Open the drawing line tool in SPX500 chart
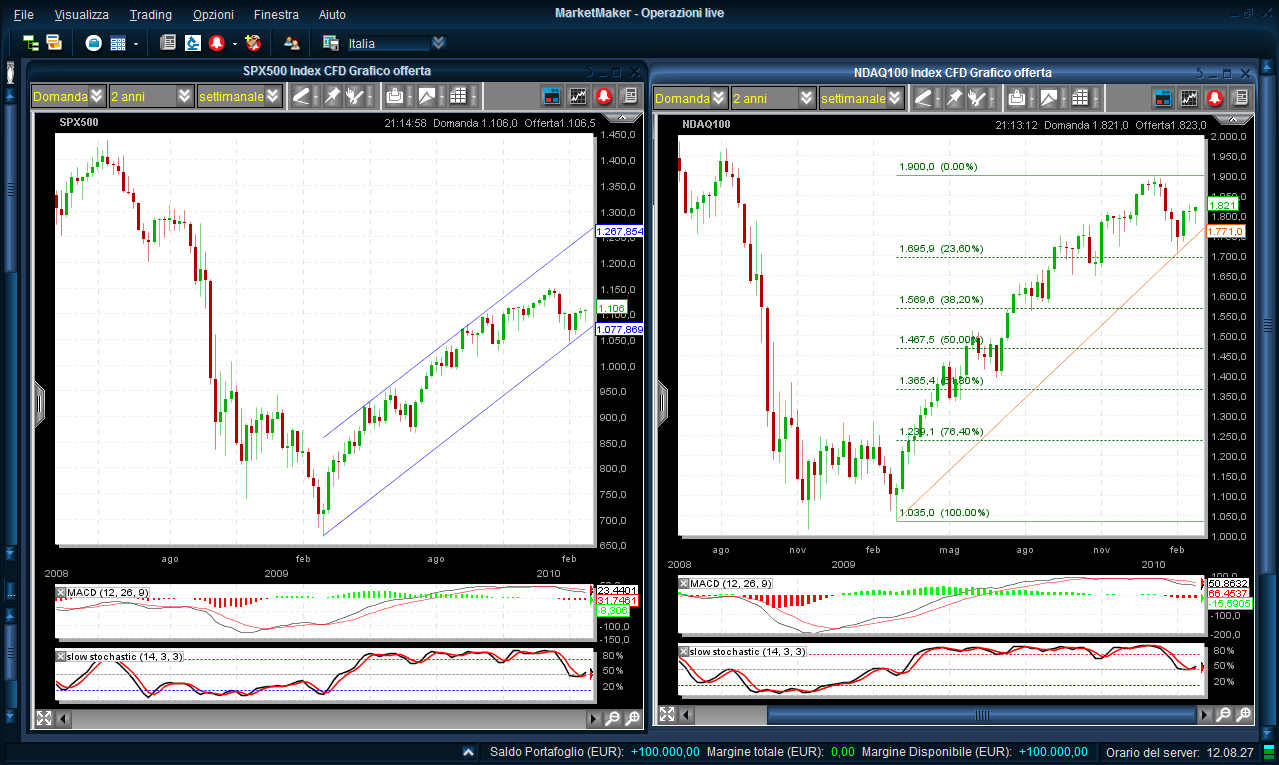 pos(301,96)
